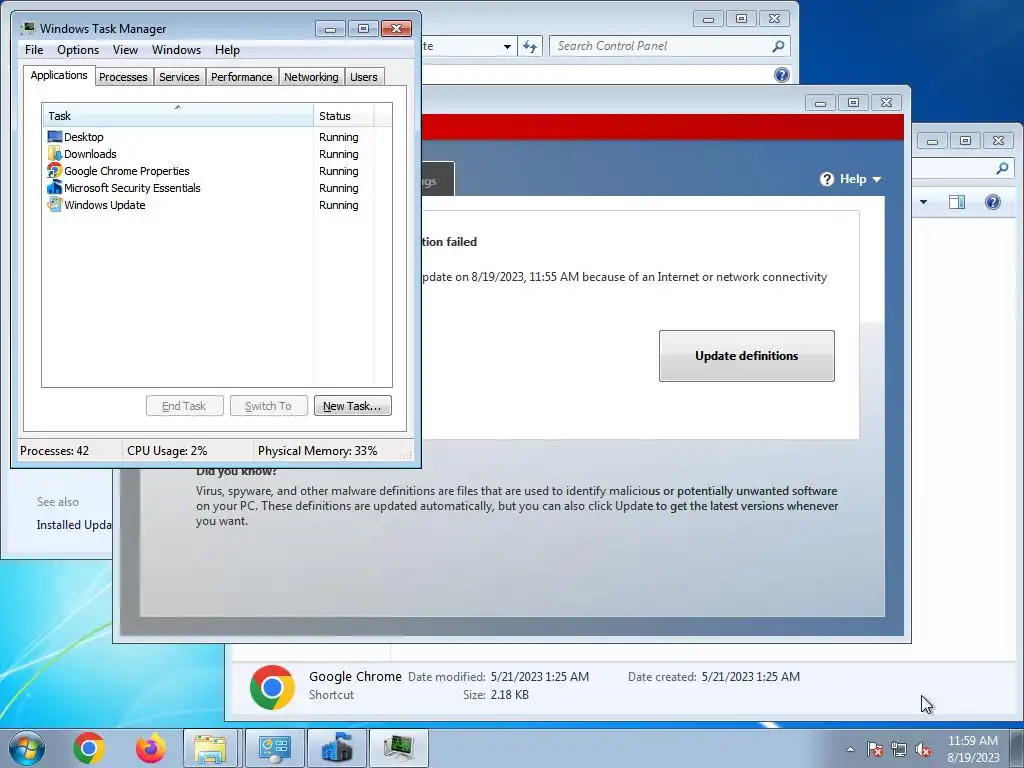
Task: Click in the Search Control Panel field
Action: (660, 46)
